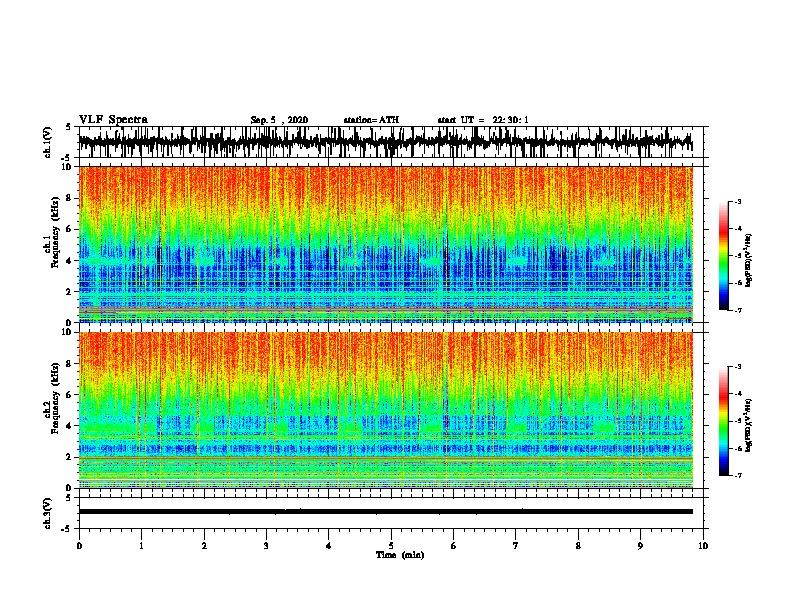The height and width of the screenshot is (612, 792).
Task: Select the "start UT = 22:30: 1" text
Action: click(483, 120)
